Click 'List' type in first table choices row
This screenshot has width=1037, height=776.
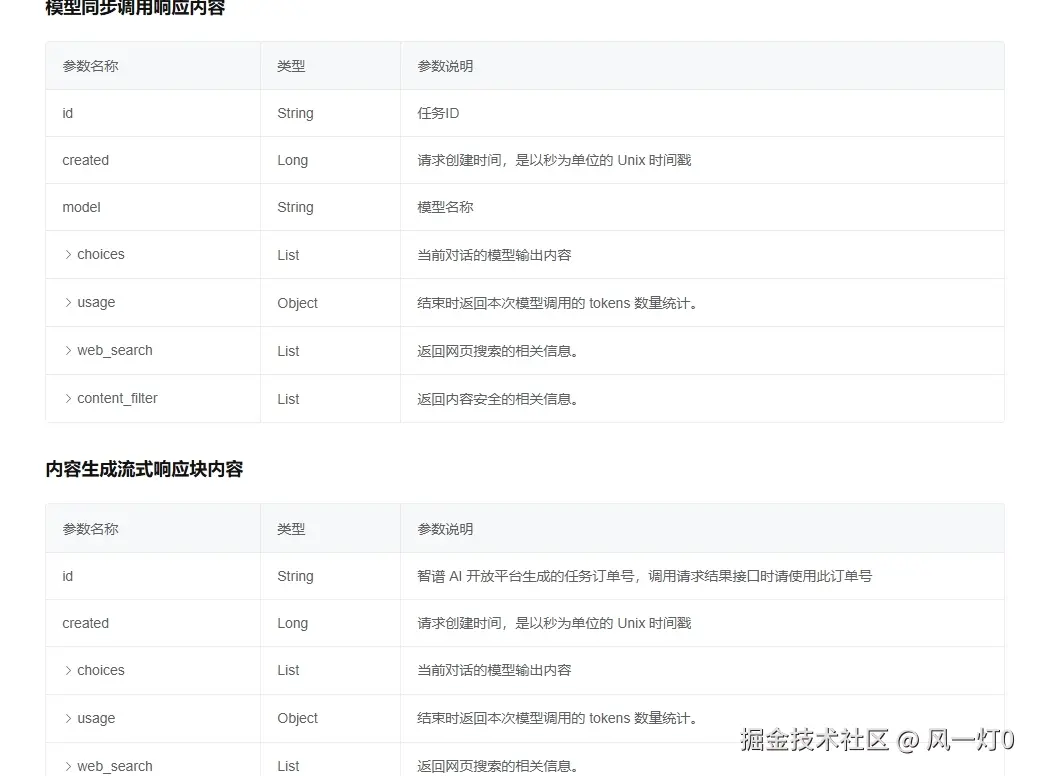coord(288,255)
